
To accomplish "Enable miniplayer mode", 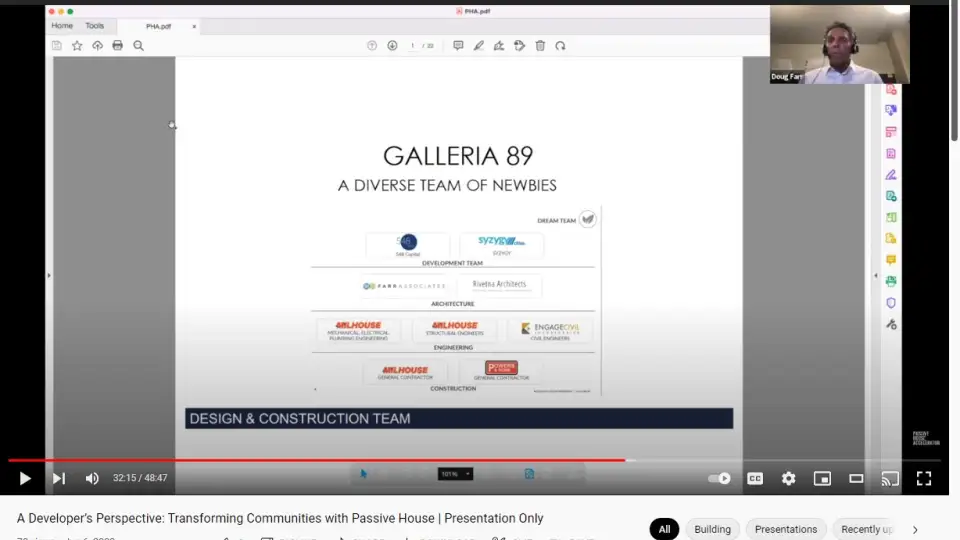I will pyautogui.click(x=822, y=479).
